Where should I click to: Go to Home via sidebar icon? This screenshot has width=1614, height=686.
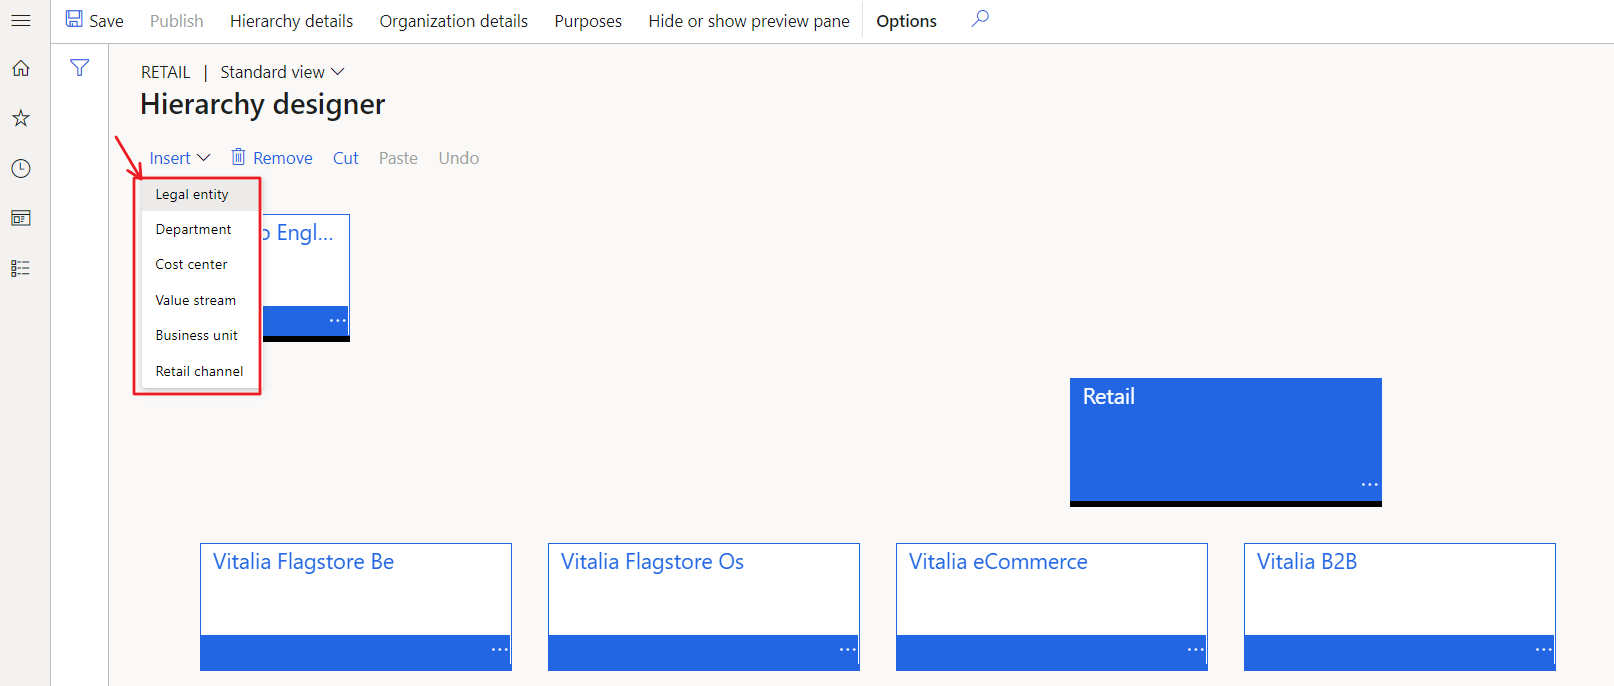20,68
